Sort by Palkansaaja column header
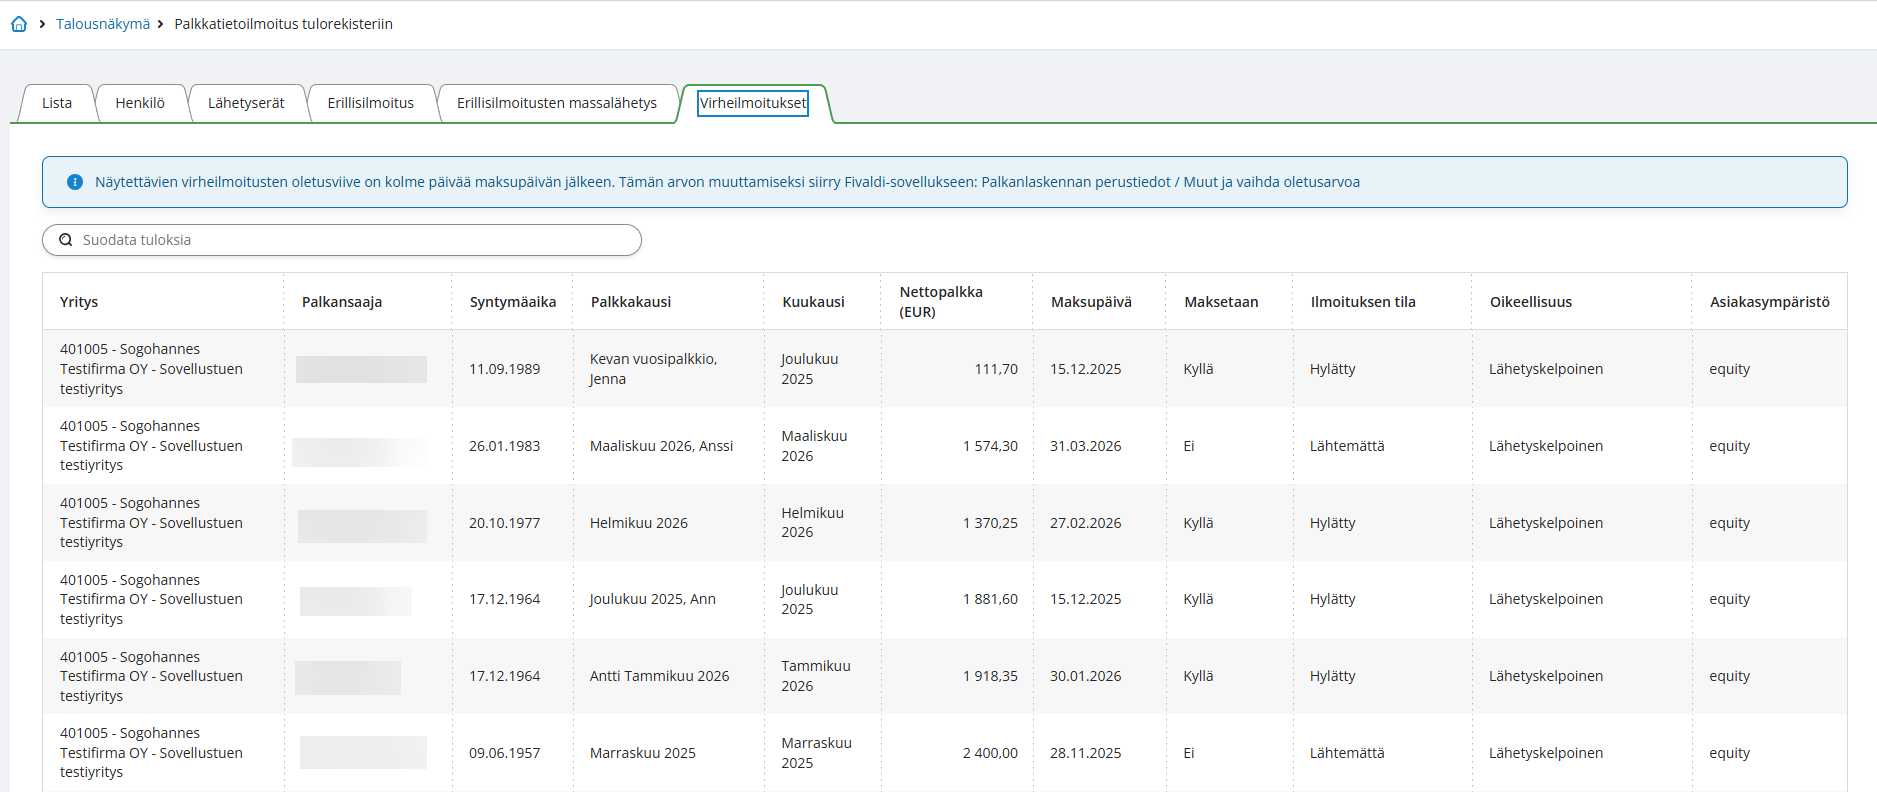 342,302
